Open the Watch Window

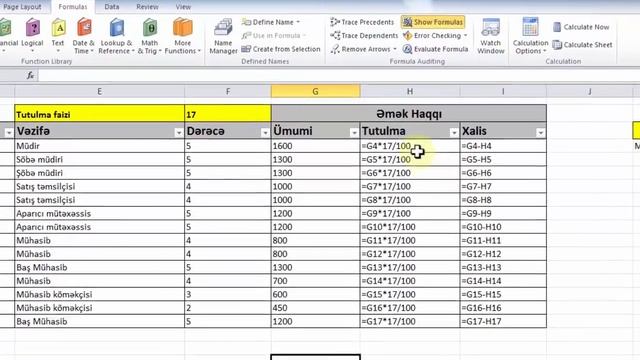tap(491, 36)
